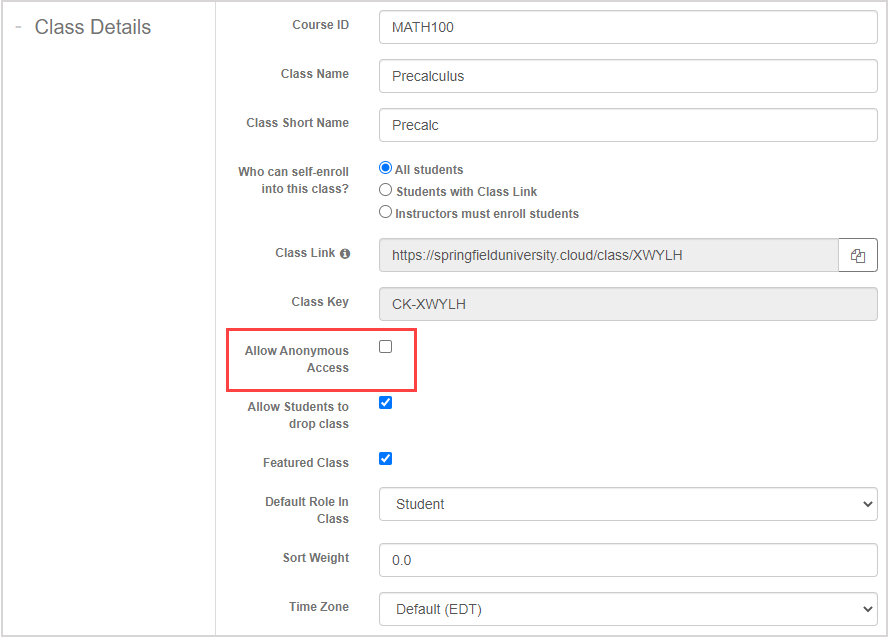The height and width of the screenshot is (637, 888).
Task: Select the All students radio button
Action: coord(386,169)
